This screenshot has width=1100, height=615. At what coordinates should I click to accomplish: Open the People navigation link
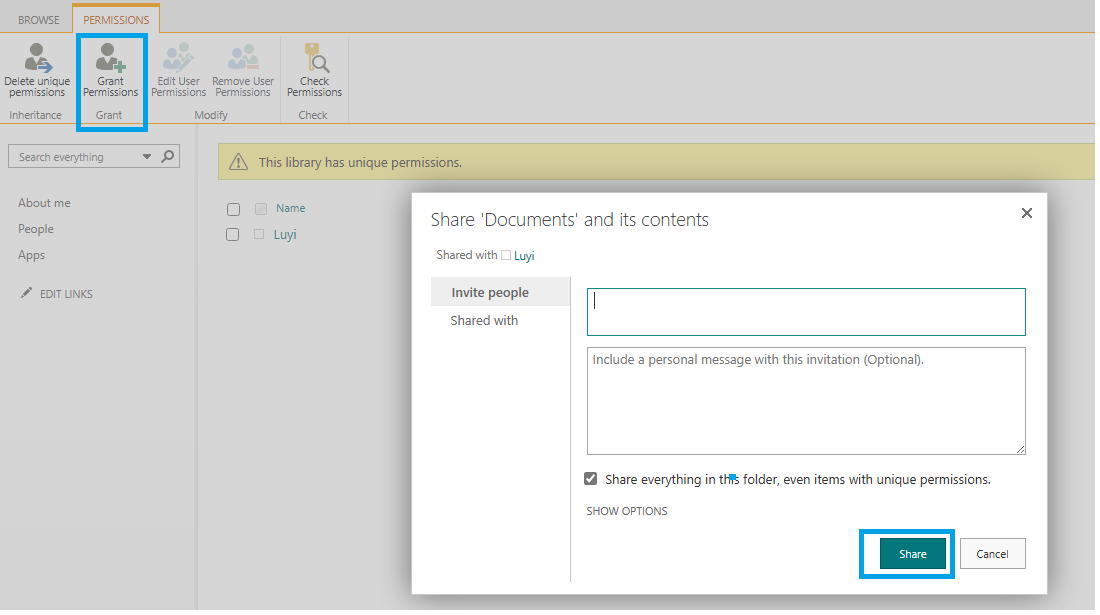(36, 229)
